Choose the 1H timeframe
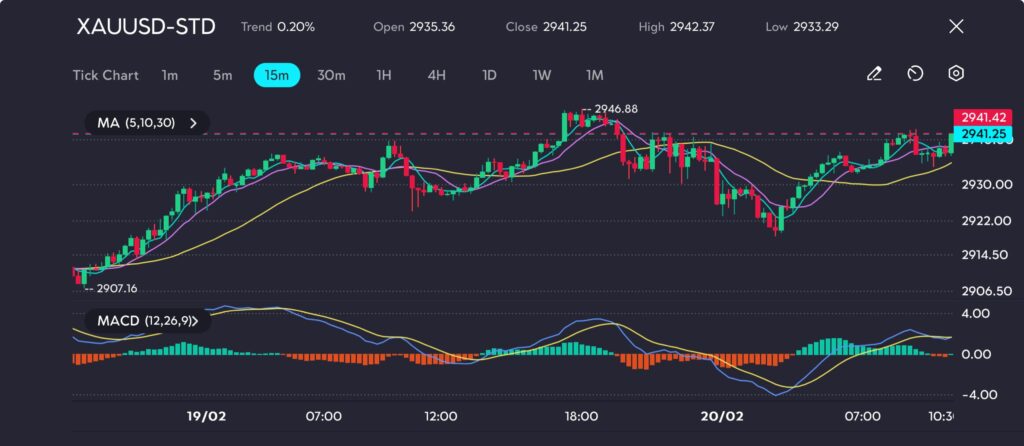This screenshot has height=446, width=1024. [384, 75]
